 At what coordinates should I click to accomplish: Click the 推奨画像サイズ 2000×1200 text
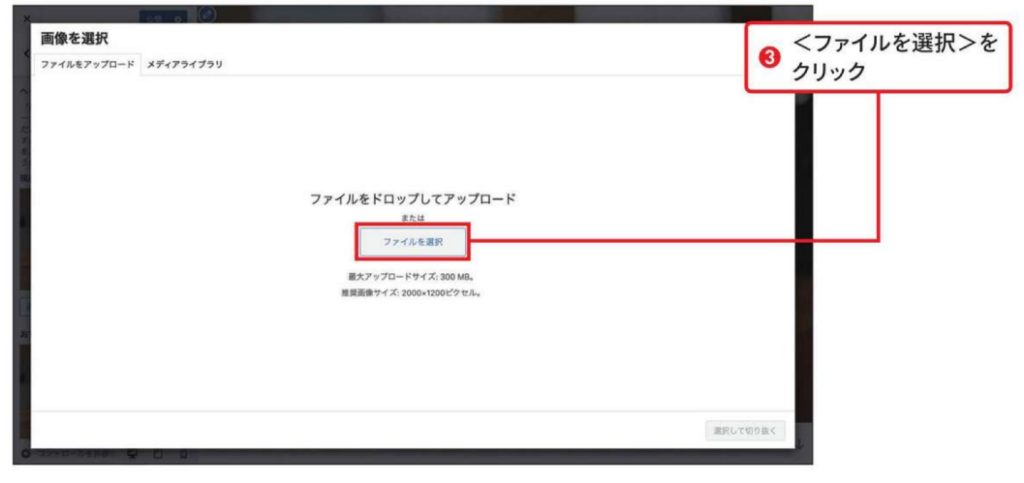pos(411,294)
